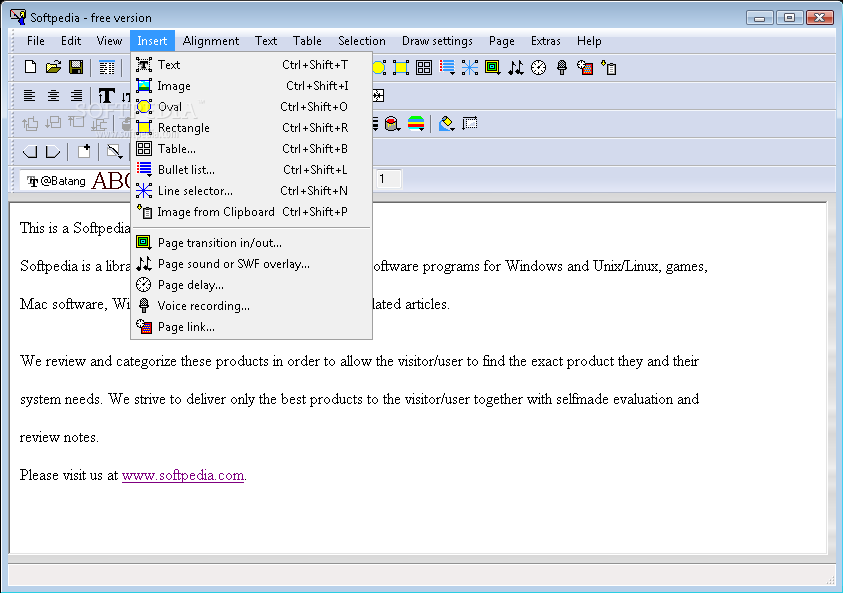Go to the previous page arrow icon

pos(30,152)
